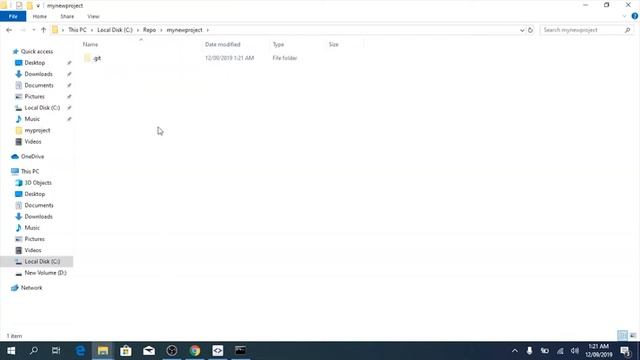Viewport: 640px width, 360px height.
Task: Select This PC in navigation pane
Action: coord(30,171)
